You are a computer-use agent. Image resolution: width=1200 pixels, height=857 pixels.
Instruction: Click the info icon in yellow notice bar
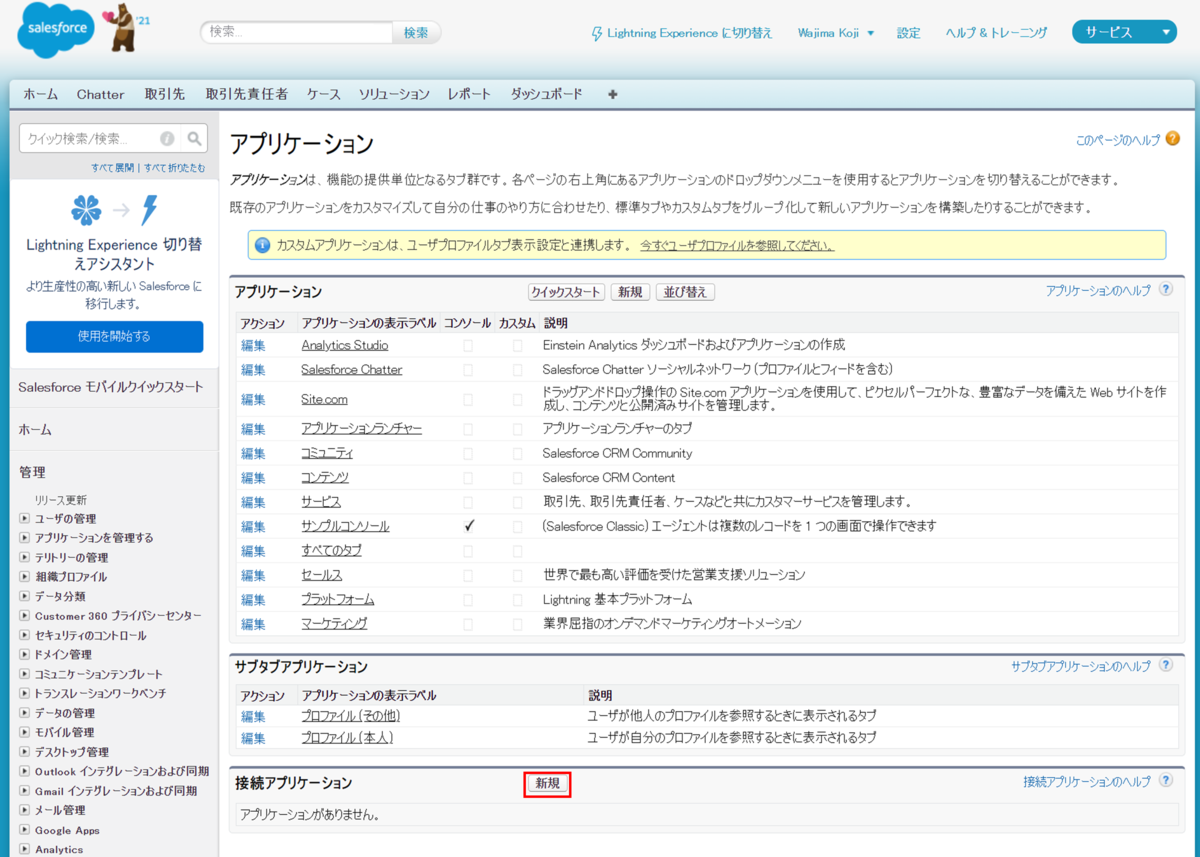point(263,245)
